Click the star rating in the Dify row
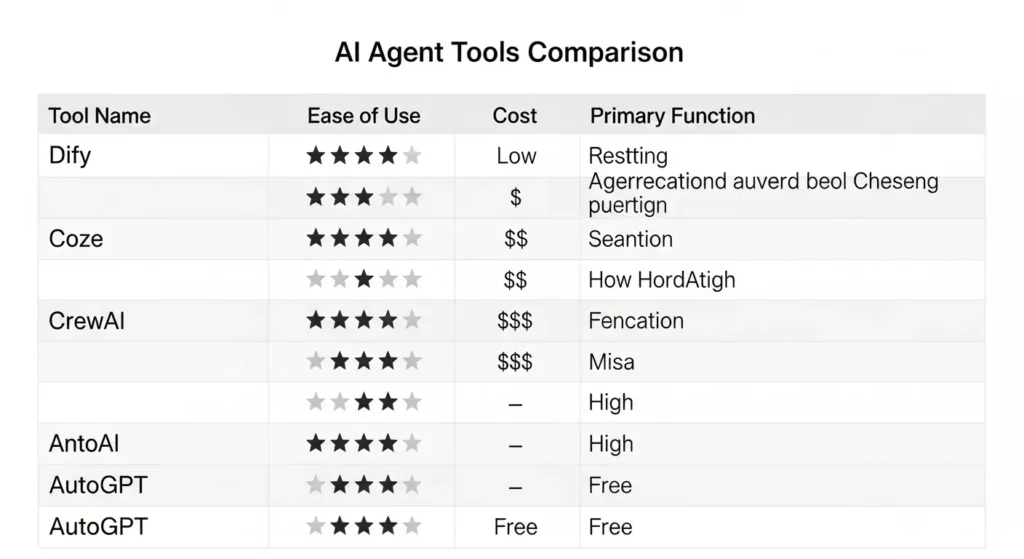The image size is (1024, 559). 363,156
